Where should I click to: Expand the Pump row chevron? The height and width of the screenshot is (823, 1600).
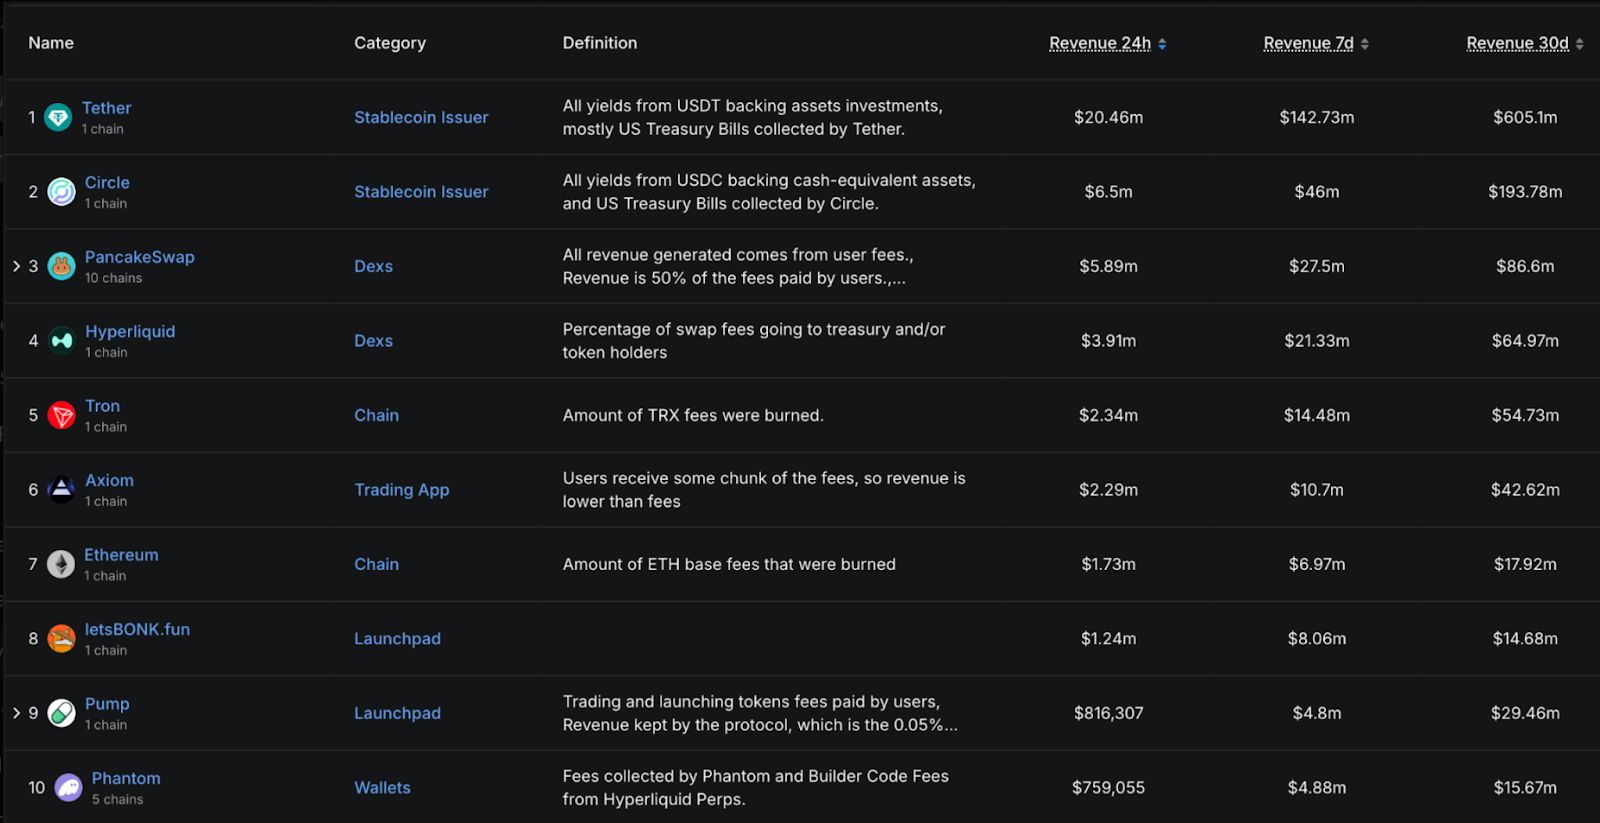coord(17,713)
